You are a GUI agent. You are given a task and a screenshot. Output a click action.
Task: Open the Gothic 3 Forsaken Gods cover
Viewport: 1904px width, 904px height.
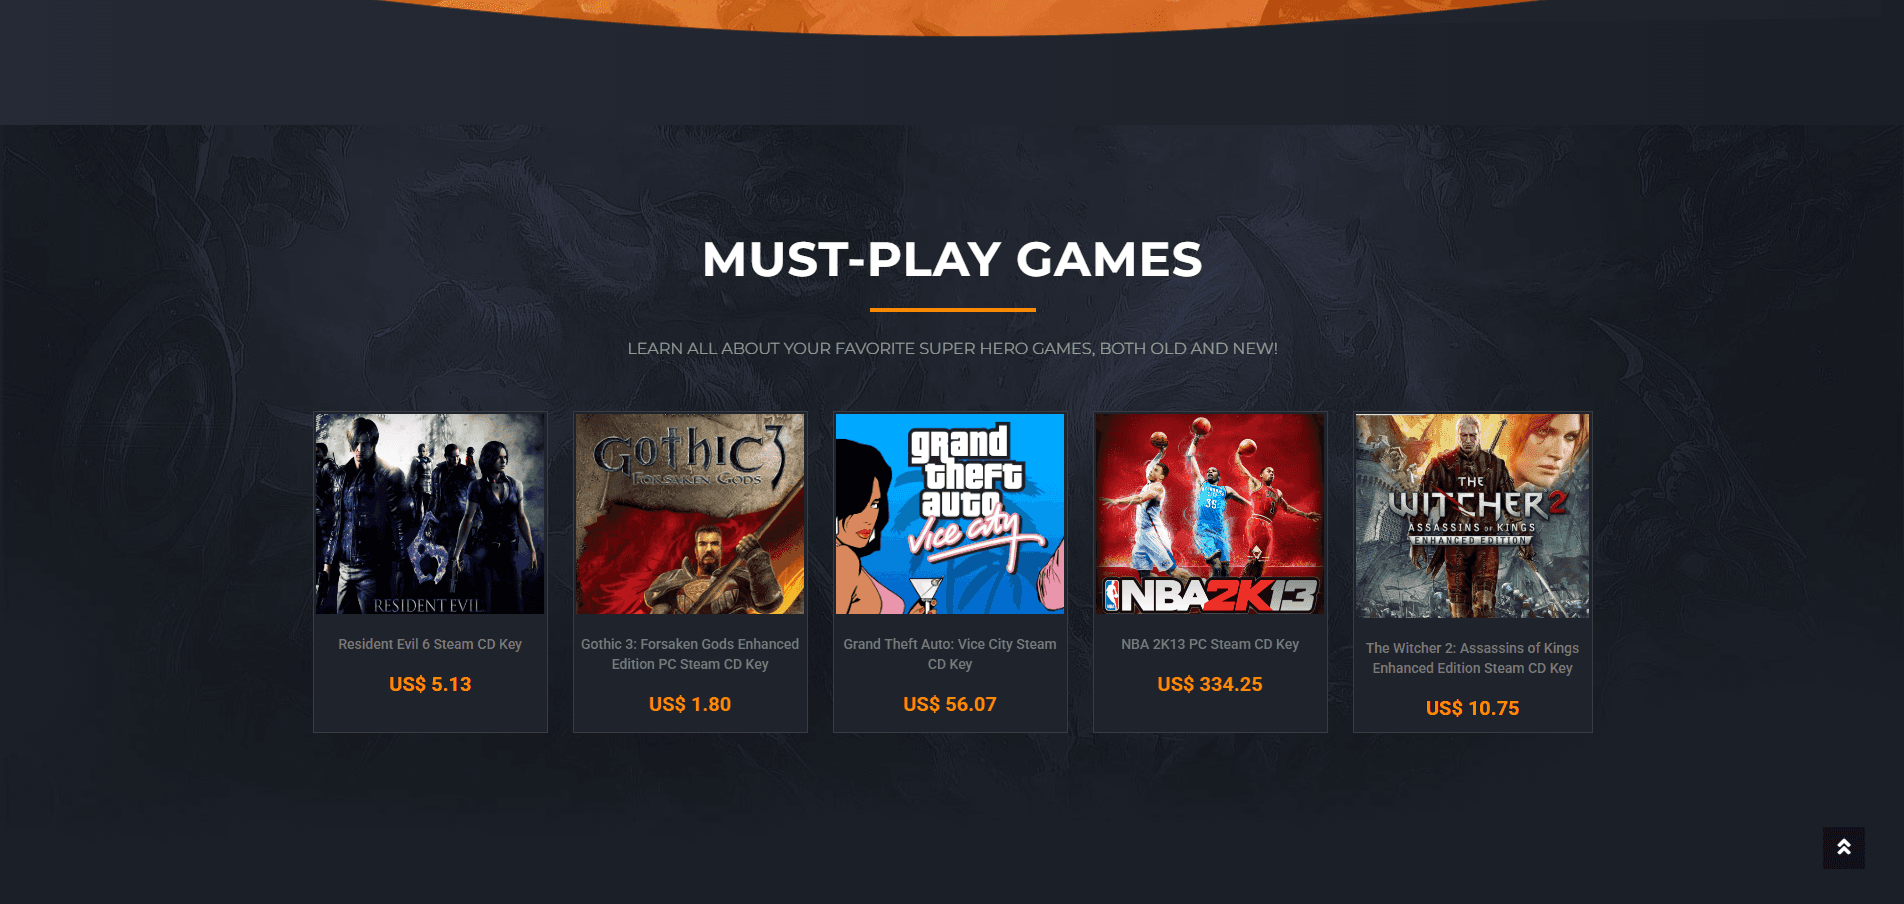click(690, 514)
